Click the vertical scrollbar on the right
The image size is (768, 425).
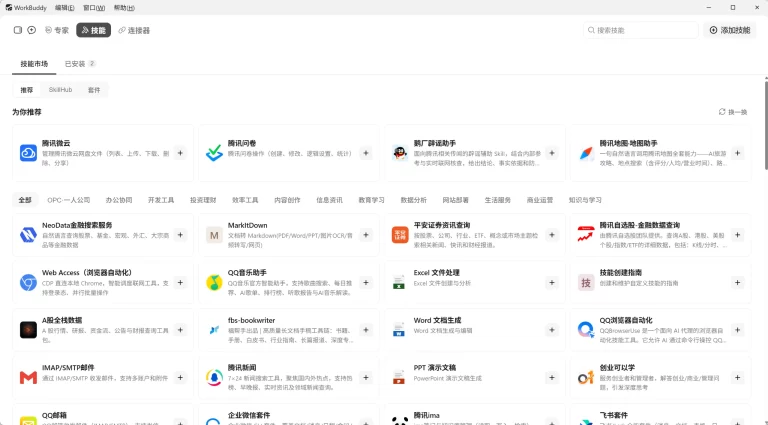(766, 125)
